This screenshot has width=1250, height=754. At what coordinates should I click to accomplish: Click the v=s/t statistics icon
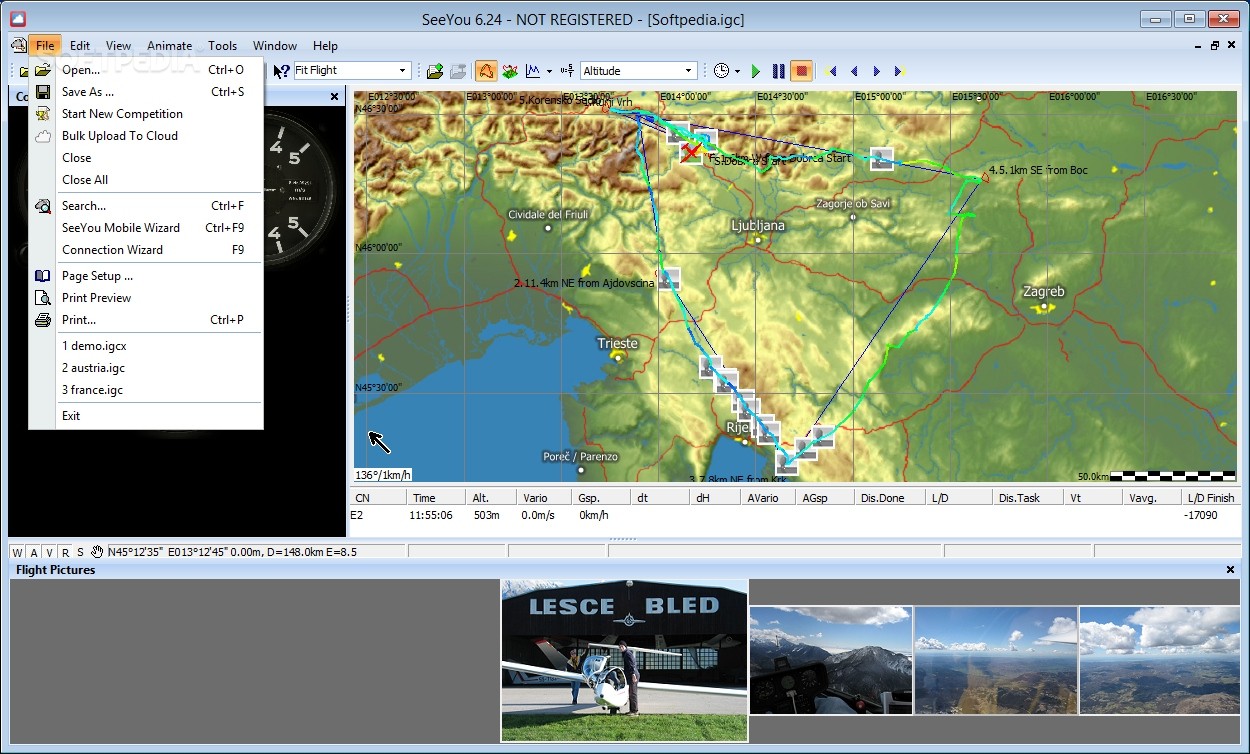(x=567, y=71)
